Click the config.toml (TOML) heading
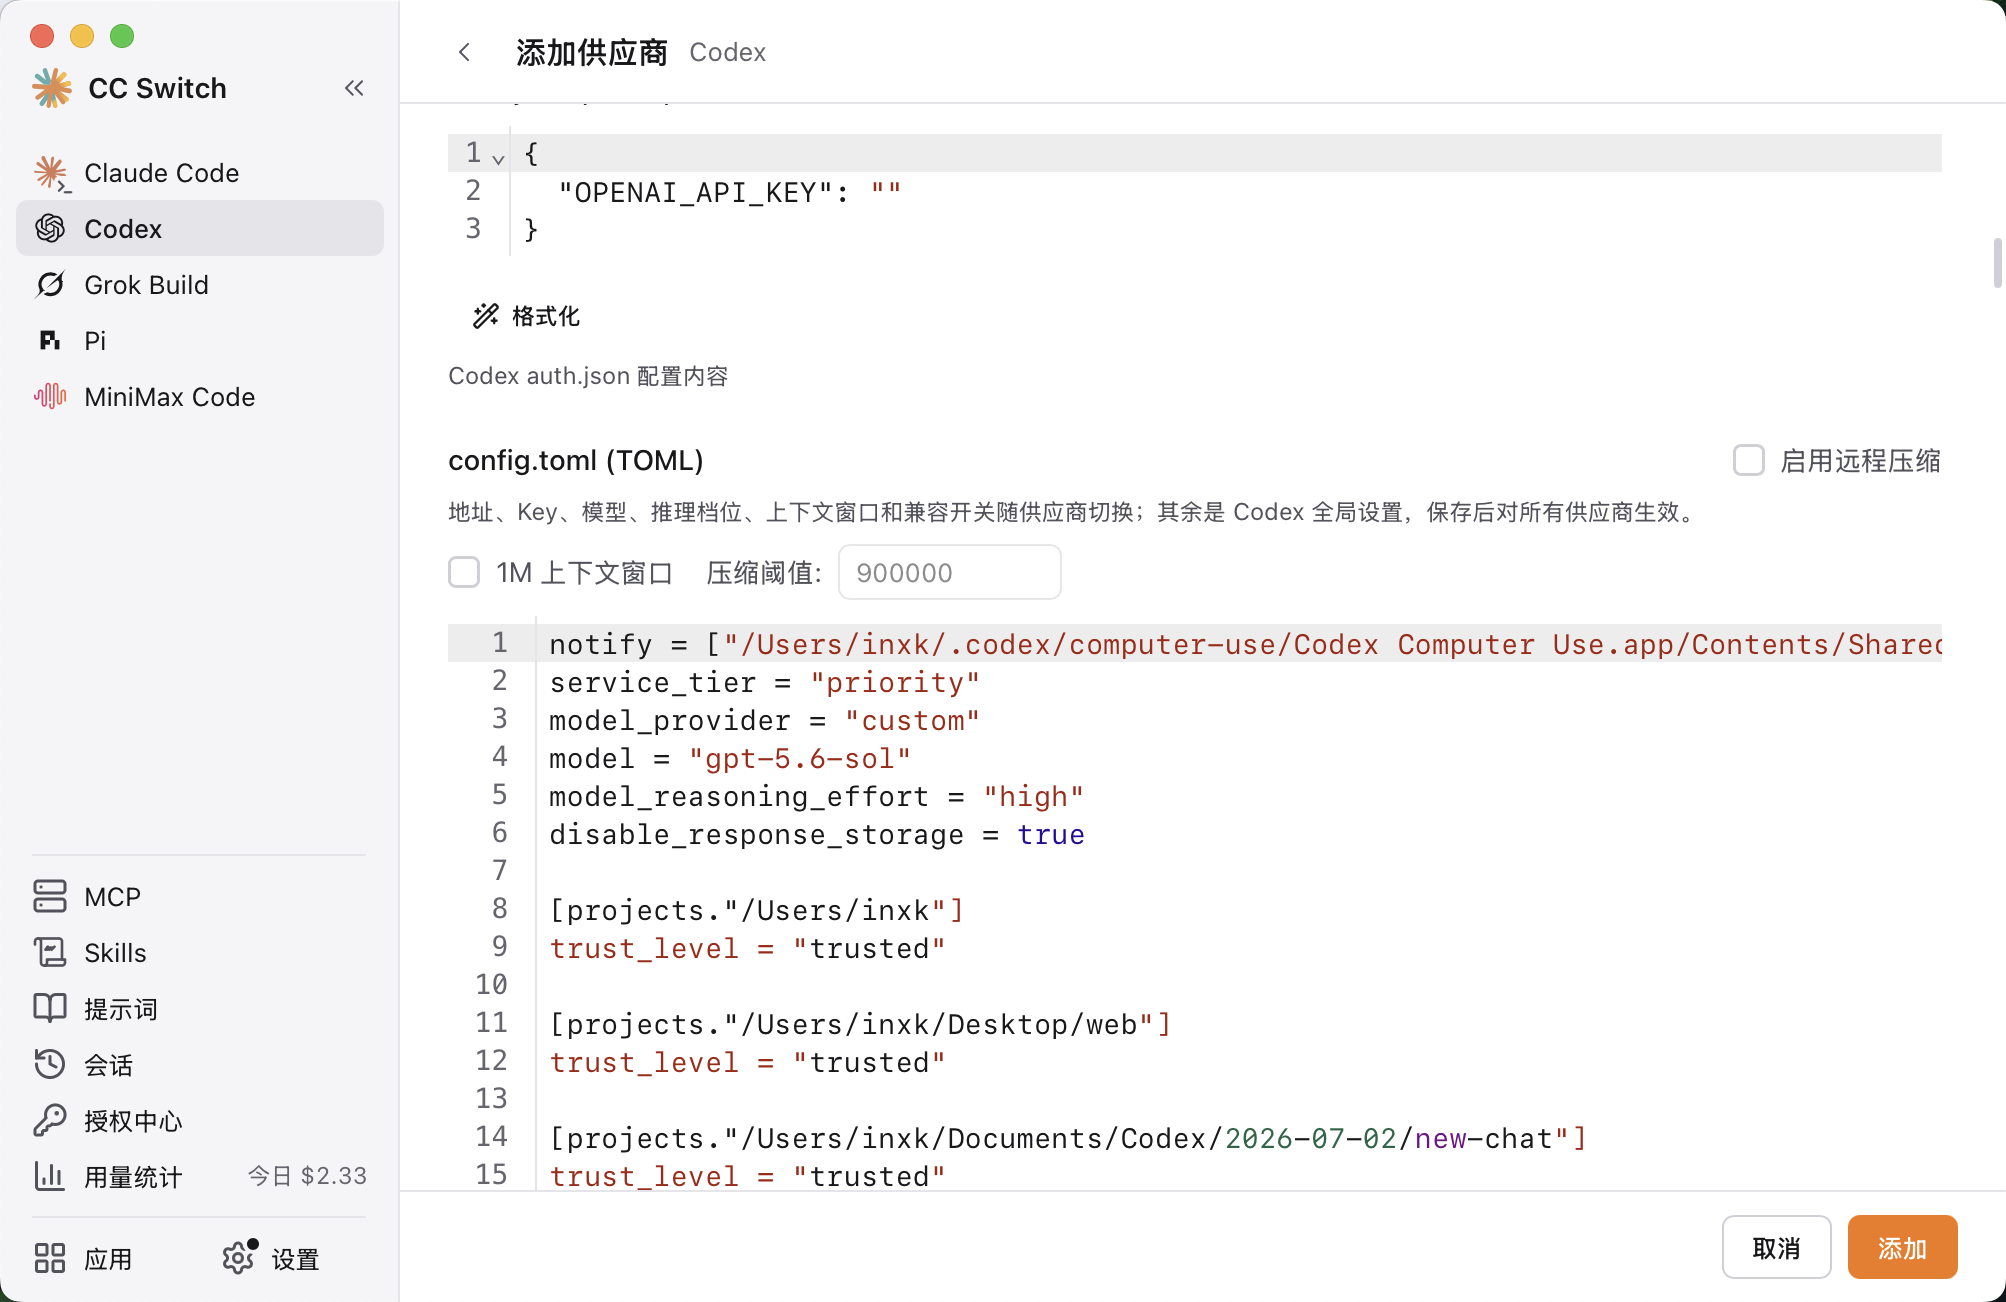 pos(576,460)
